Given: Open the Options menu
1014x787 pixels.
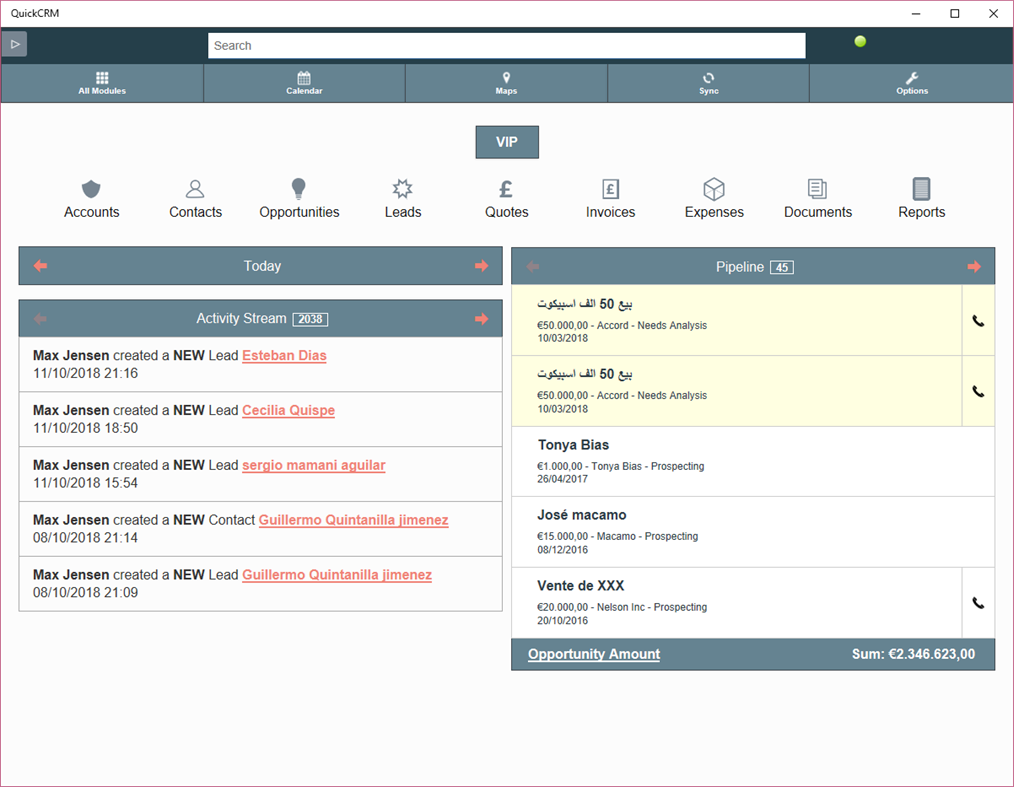Looking at the screenshot, I should click(911, 82).
